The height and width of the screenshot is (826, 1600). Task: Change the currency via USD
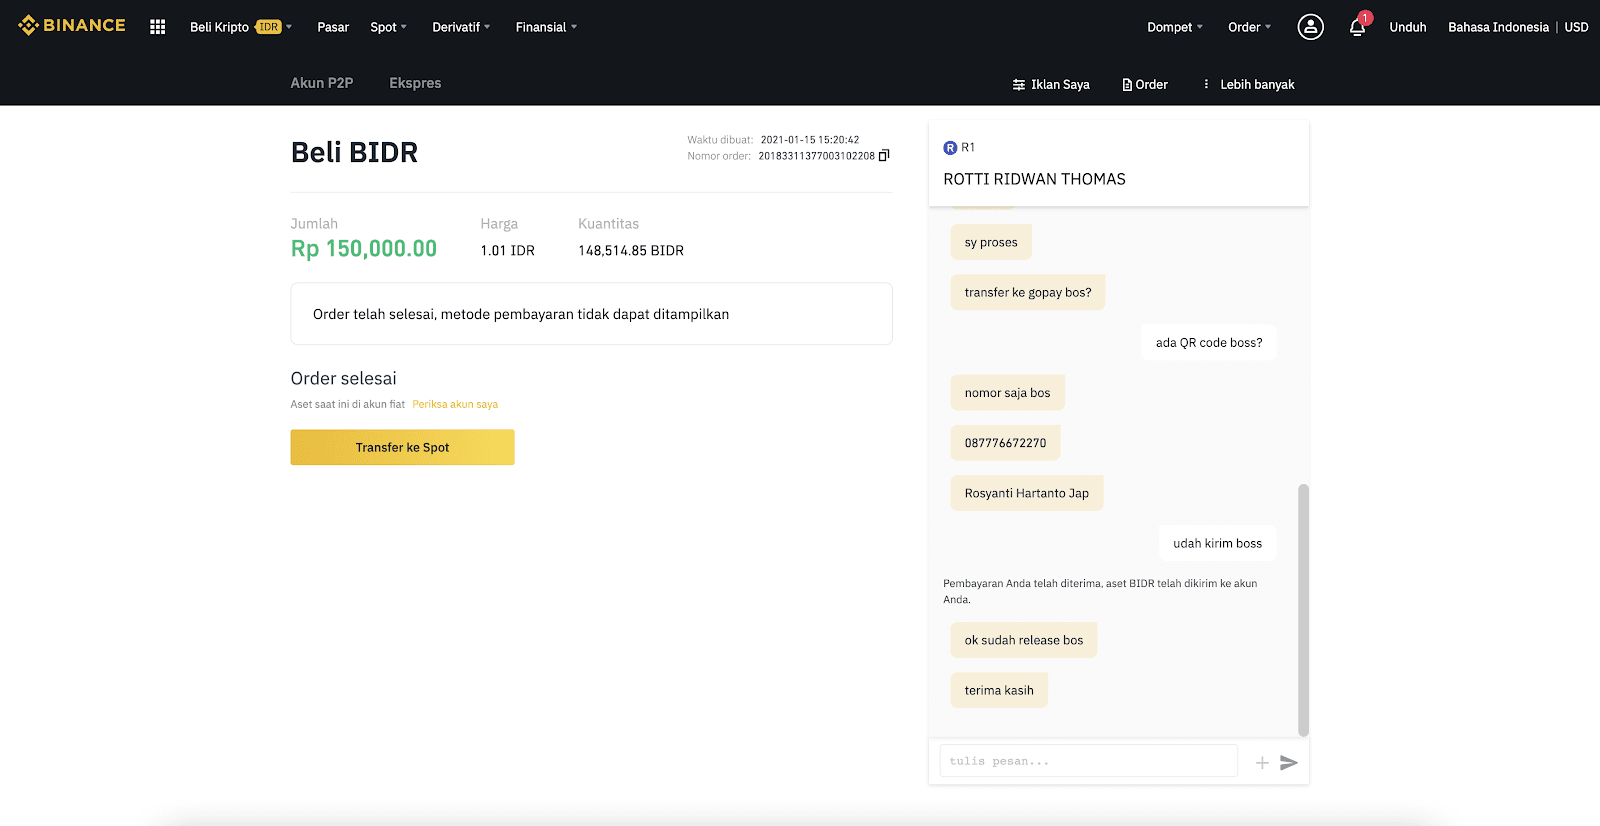pyautogui.click(x=1576, y=27)
